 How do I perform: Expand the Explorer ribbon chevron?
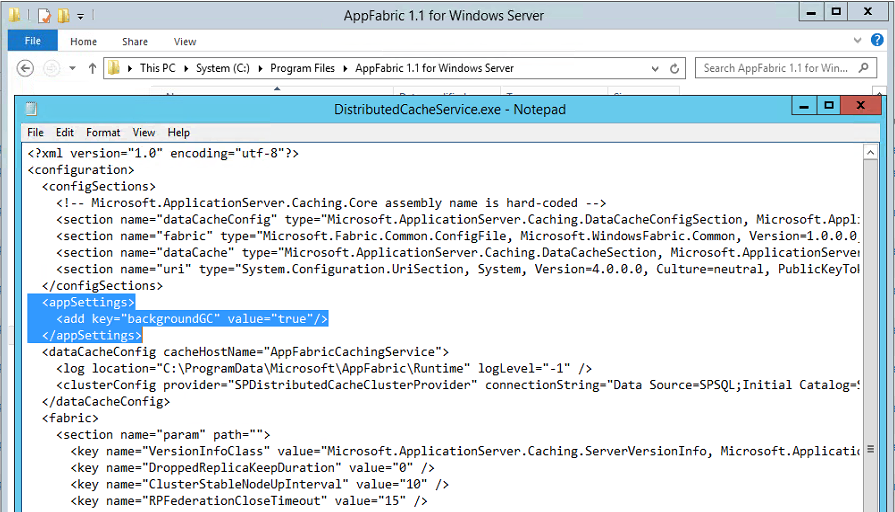point(857,40)
